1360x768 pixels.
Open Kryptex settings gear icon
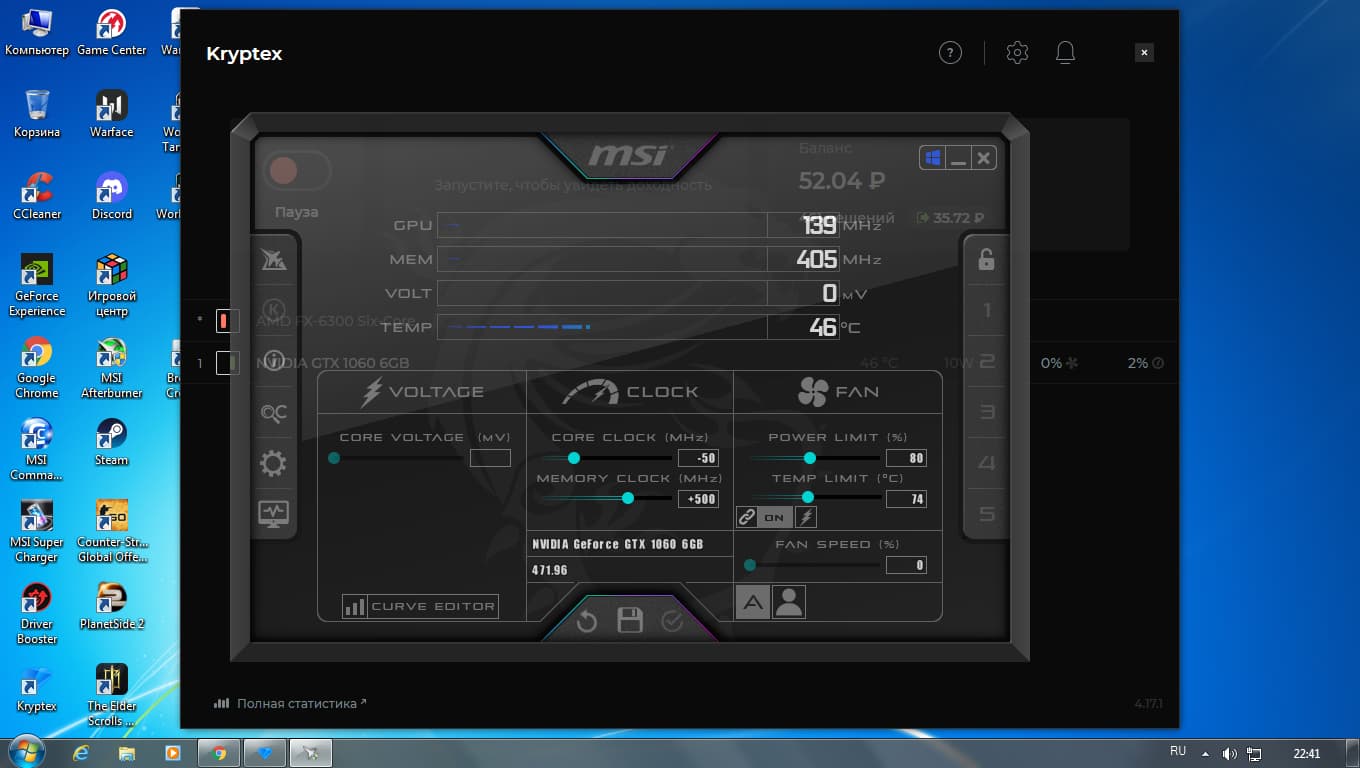pyautogui.click(x=1017, y=53)
